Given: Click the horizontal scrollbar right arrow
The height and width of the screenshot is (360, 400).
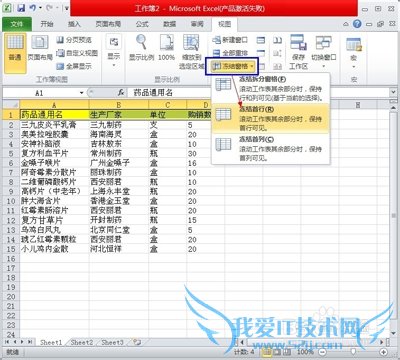Looking at the screenshot, I should coord(383,342).
